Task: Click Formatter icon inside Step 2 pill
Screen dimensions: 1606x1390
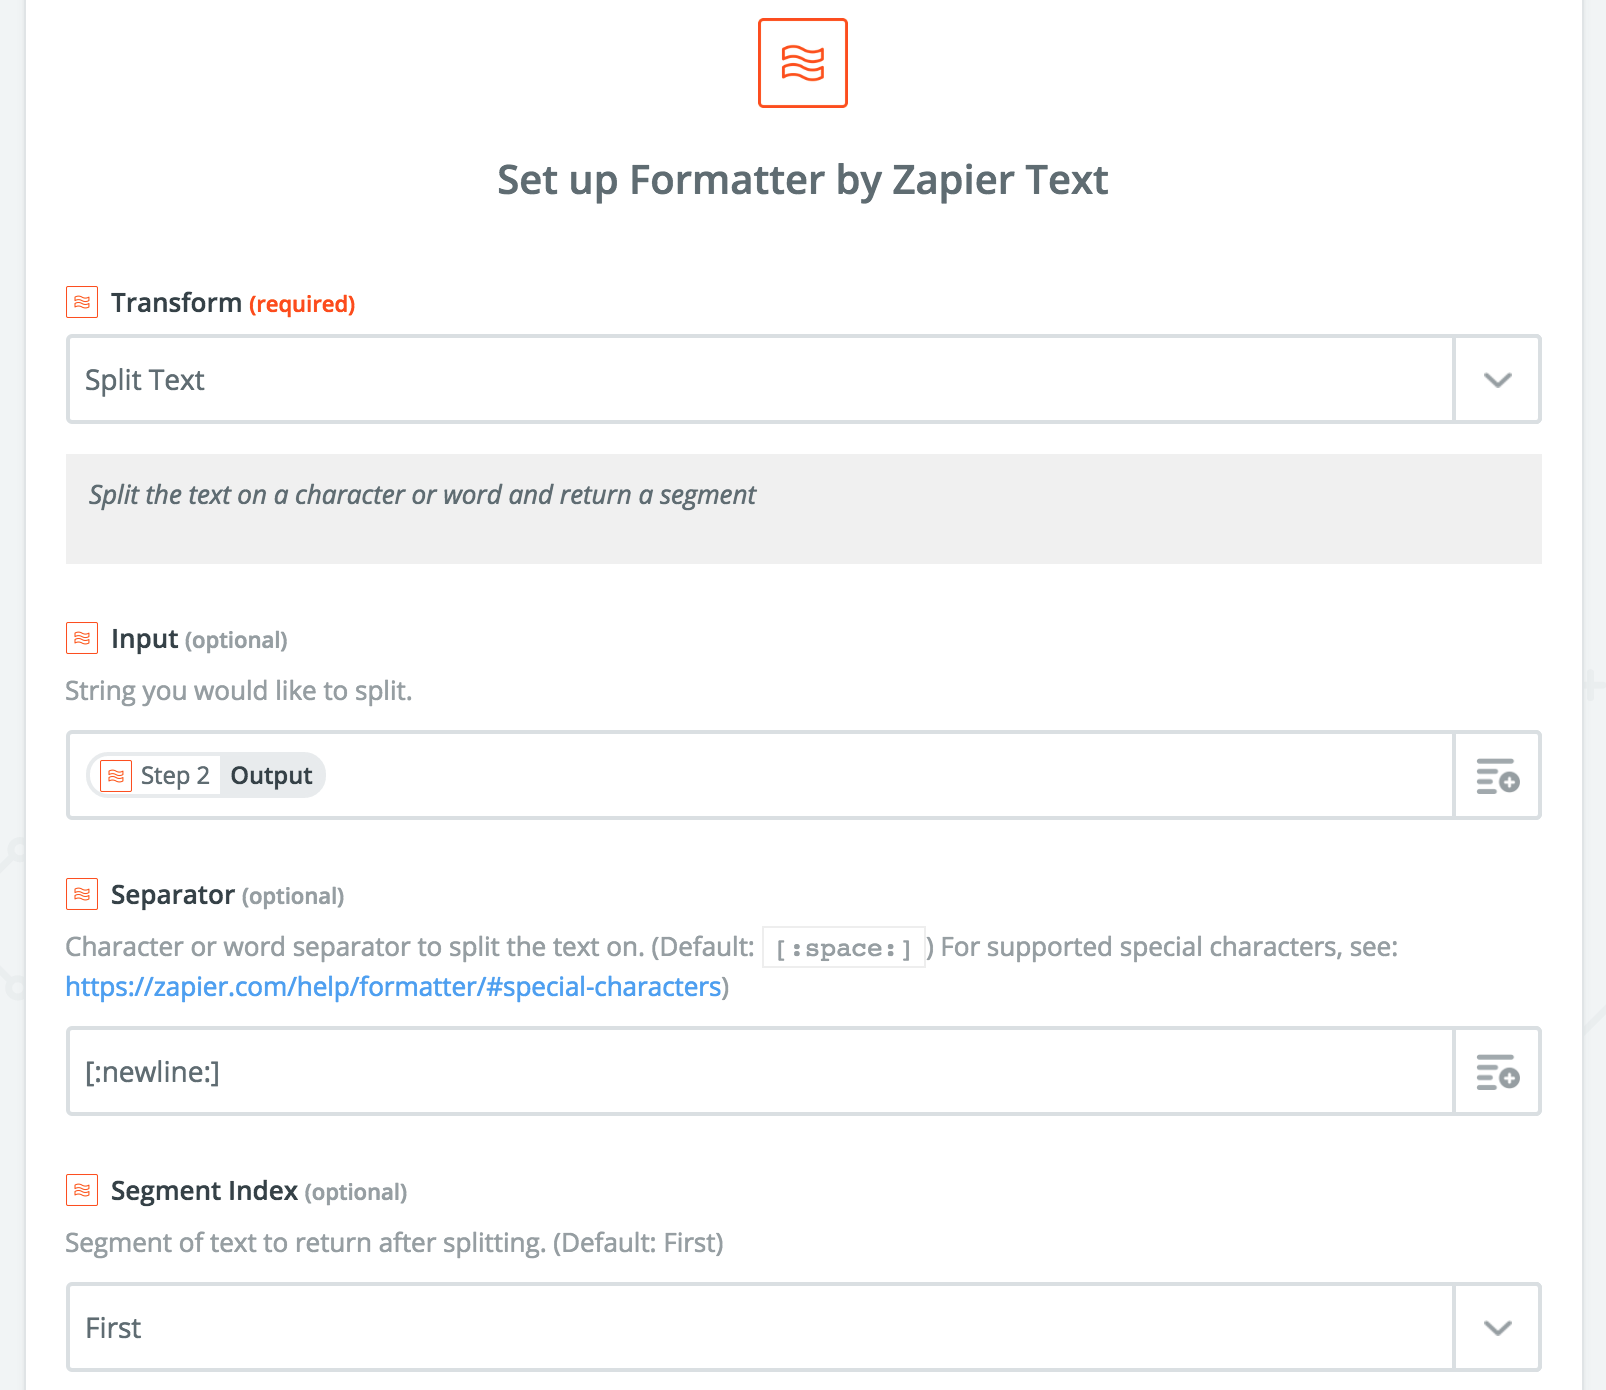Action: point(116,776)
